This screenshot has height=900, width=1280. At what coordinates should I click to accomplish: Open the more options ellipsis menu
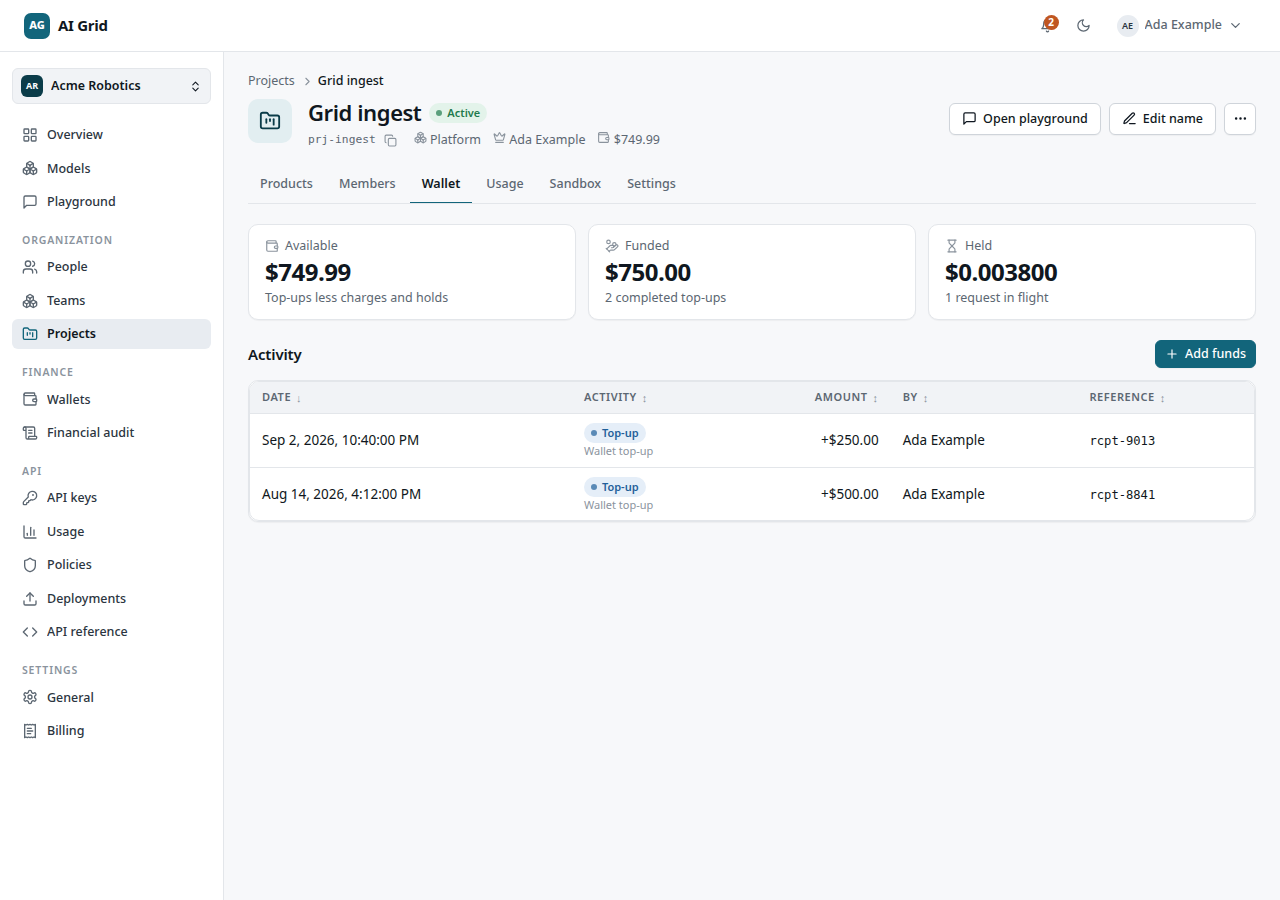[x=1240, y=118]
